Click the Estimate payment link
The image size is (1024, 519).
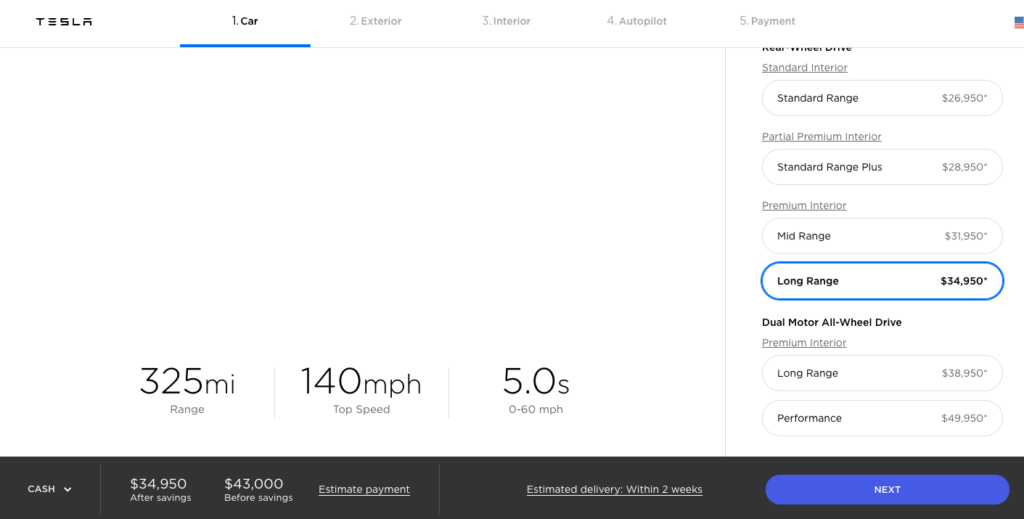364,490
